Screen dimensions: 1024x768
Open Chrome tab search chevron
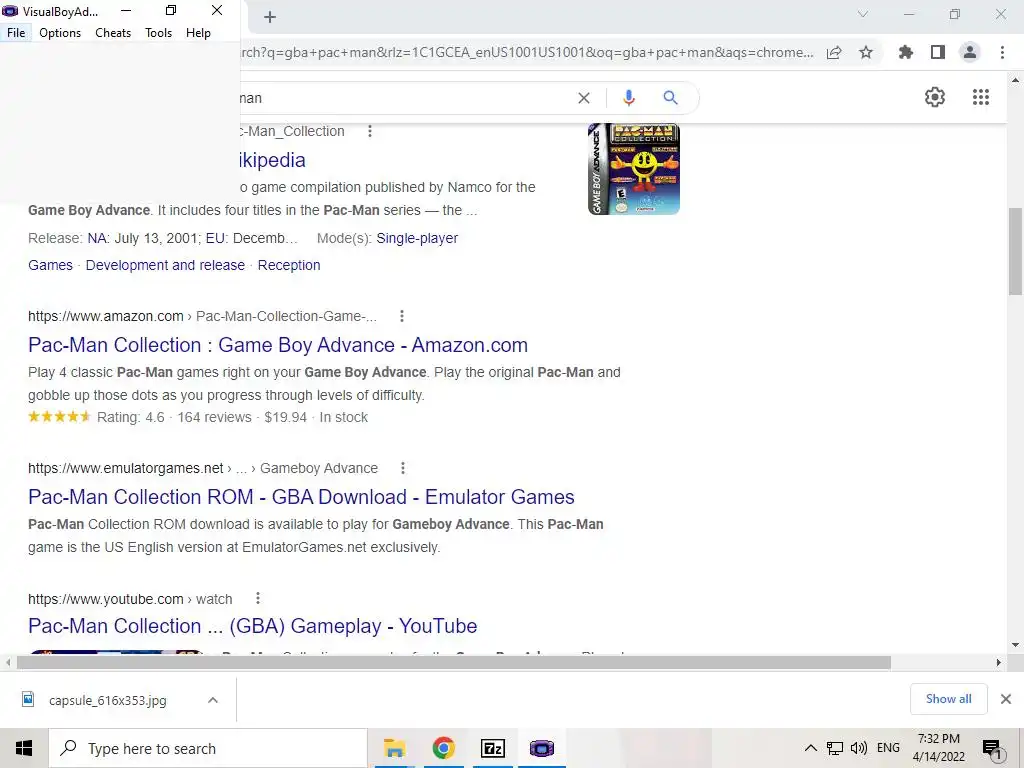click(863, 14)
